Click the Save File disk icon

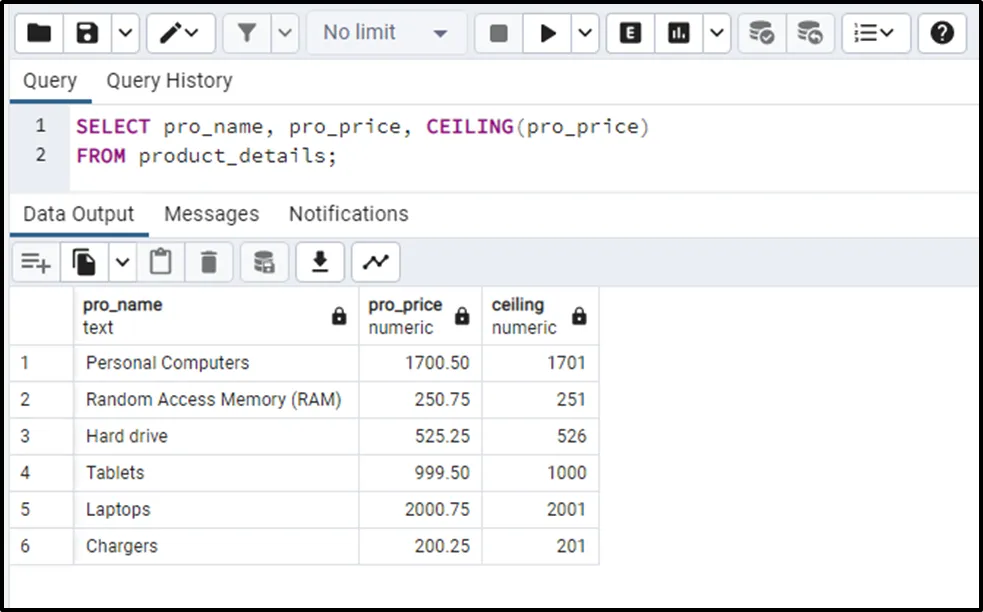pyautogui.click(x=88, y=33)
